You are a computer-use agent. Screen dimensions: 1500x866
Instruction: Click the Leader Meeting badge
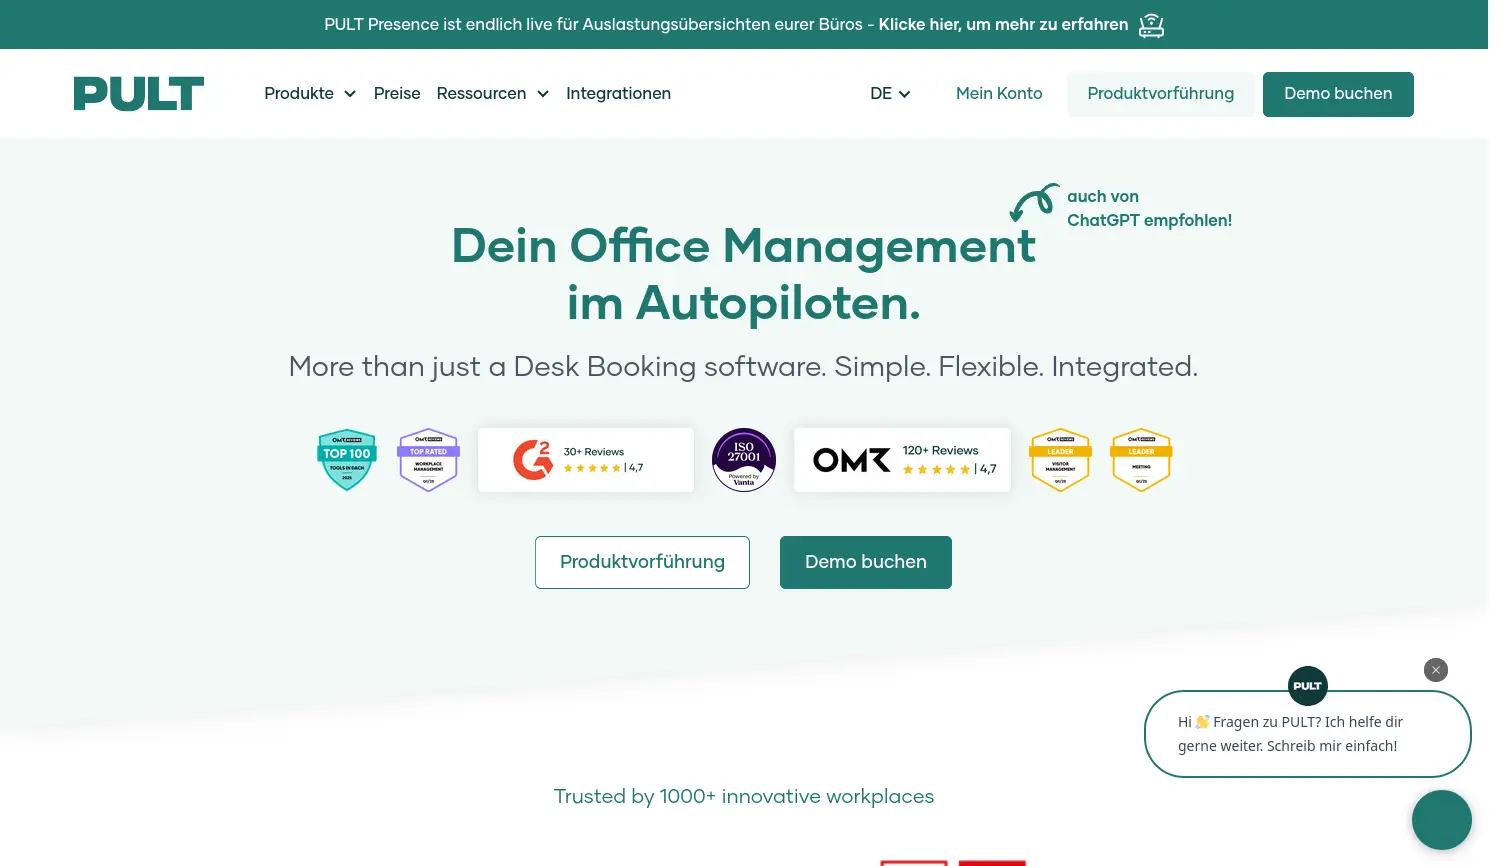(1140, 459)
